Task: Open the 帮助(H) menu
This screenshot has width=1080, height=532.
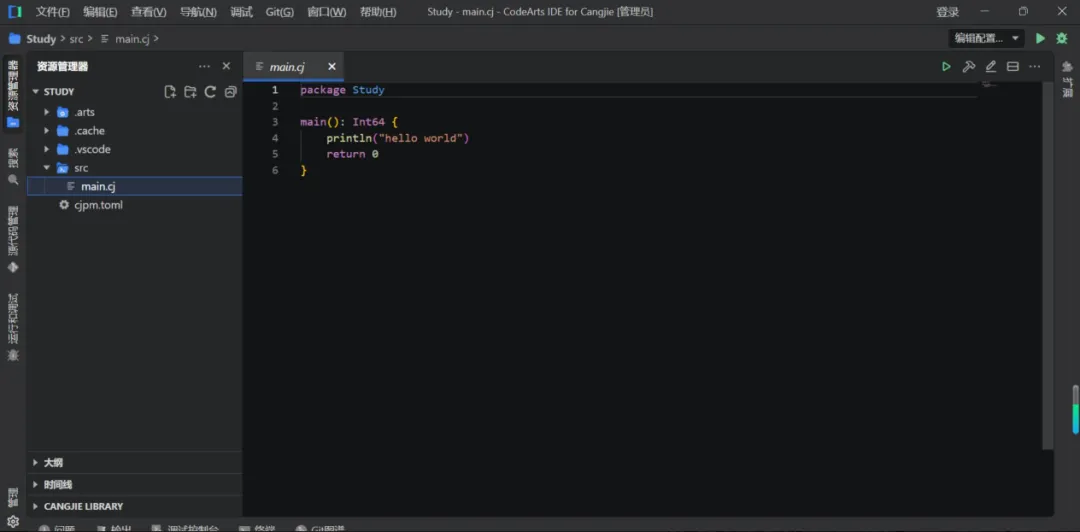Action: pos(377,12)
